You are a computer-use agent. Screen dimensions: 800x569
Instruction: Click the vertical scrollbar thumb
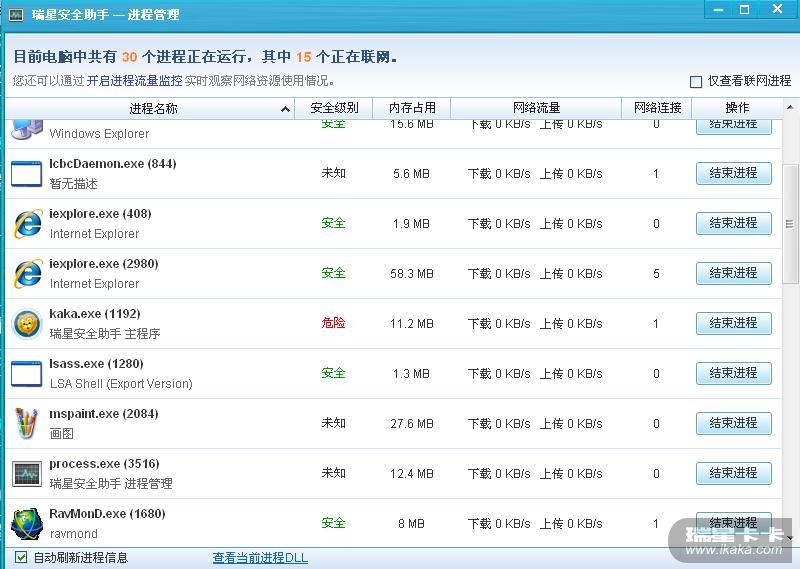tap(790, 224)
